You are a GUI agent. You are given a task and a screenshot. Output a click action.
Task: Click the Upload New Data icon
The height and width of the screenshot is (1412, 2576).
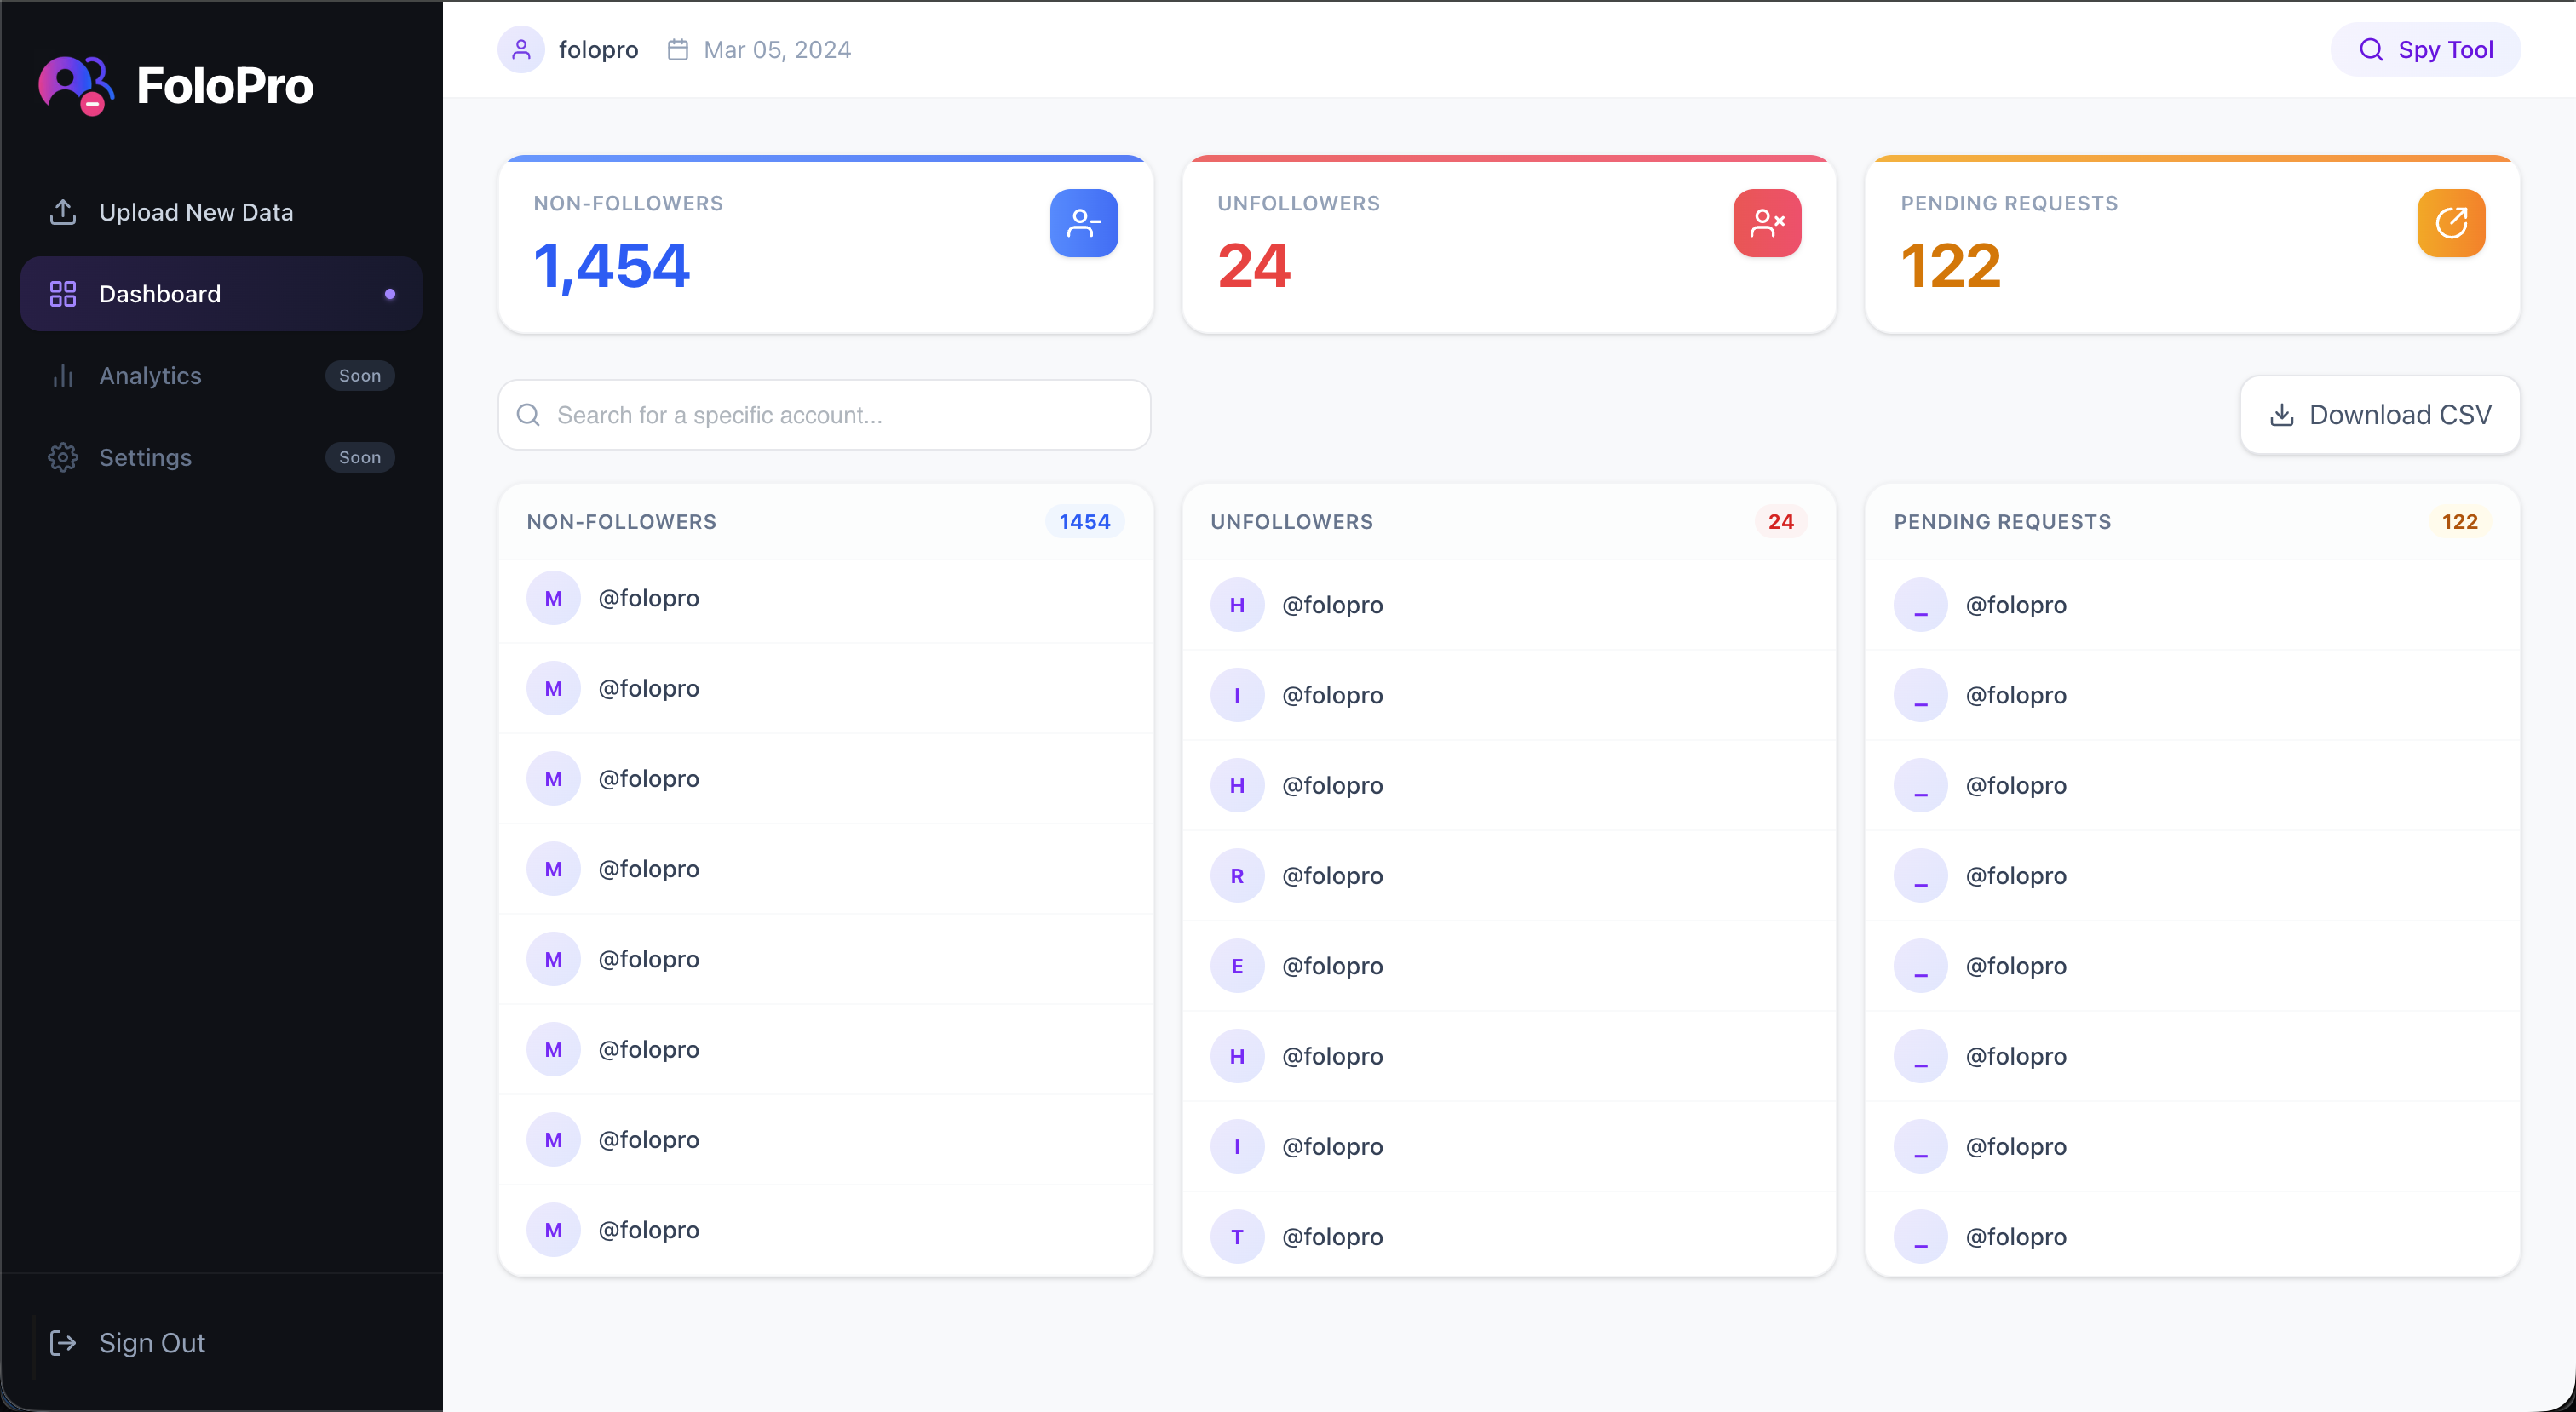(x=63, y=212)
